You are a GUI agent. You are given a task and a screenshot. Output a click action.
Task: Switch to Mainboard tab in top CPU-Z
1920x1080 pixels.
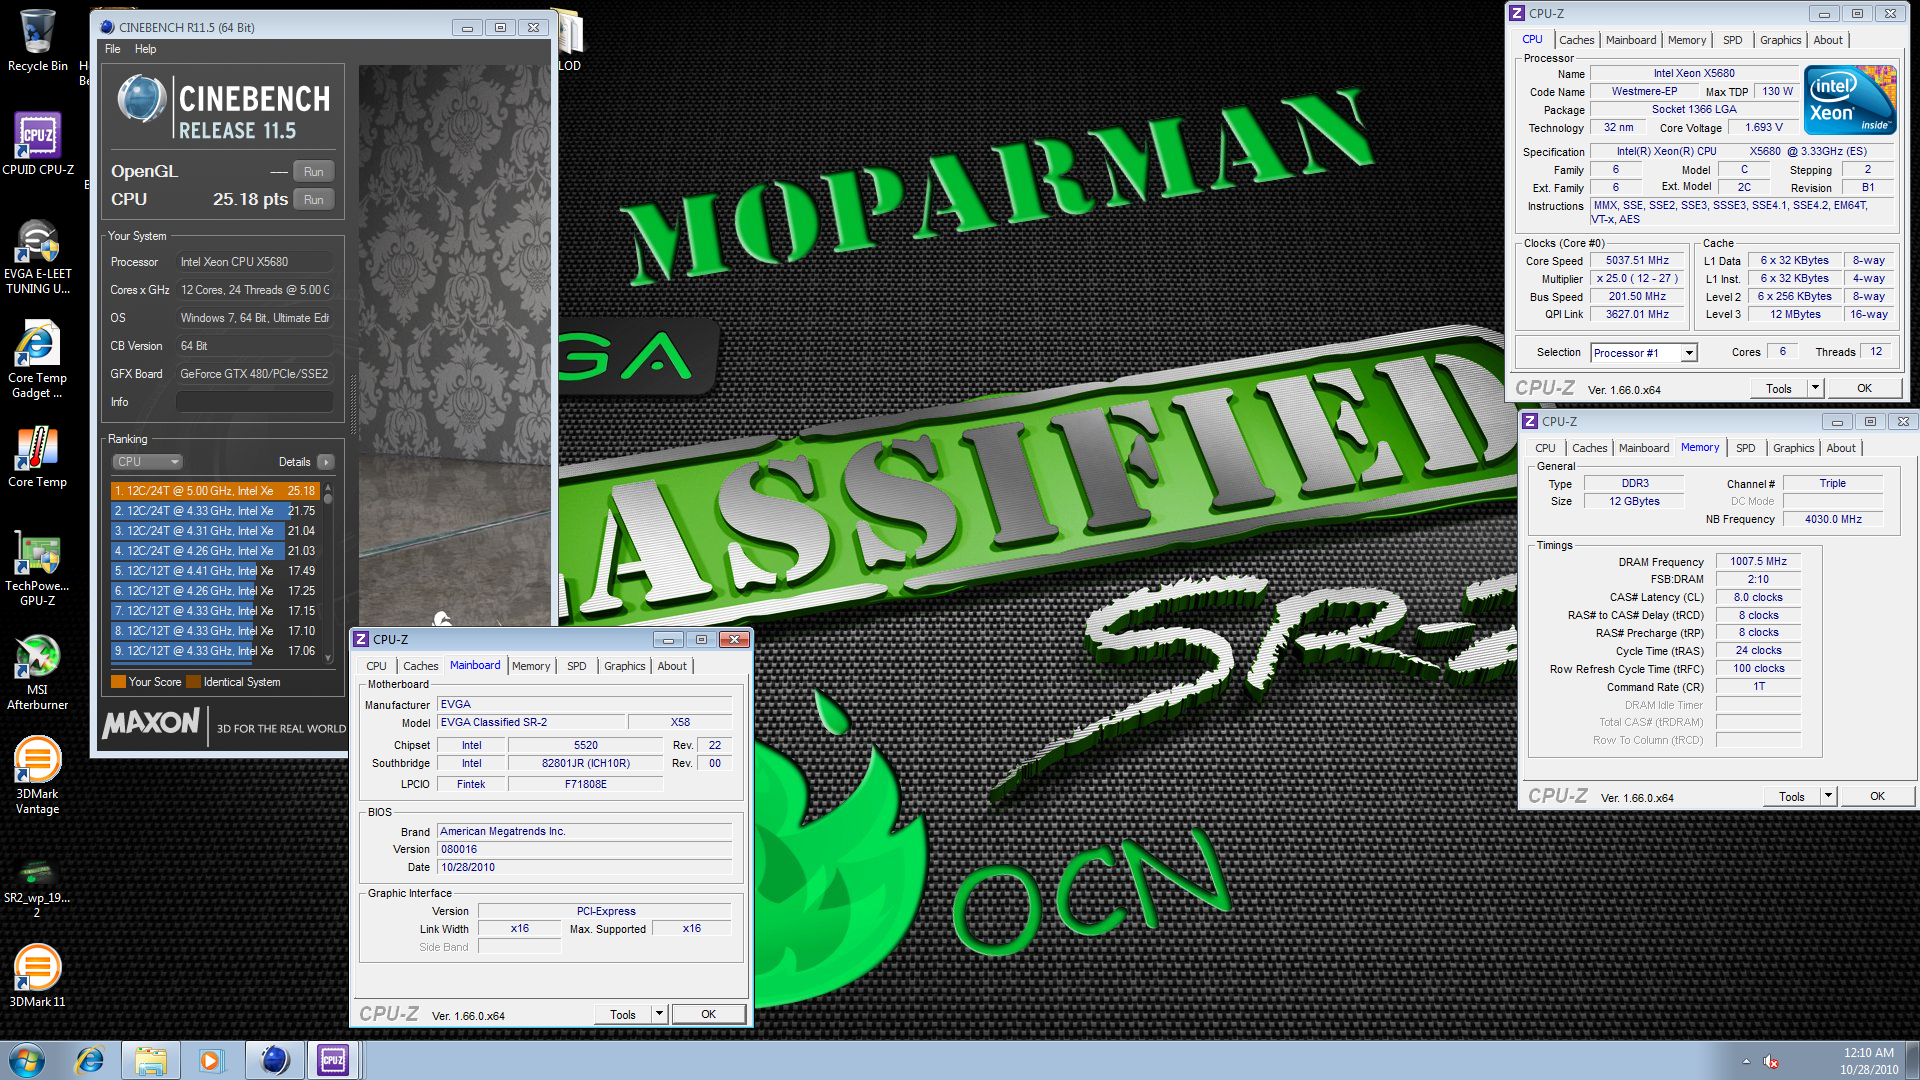click(x=1630, y=40)
